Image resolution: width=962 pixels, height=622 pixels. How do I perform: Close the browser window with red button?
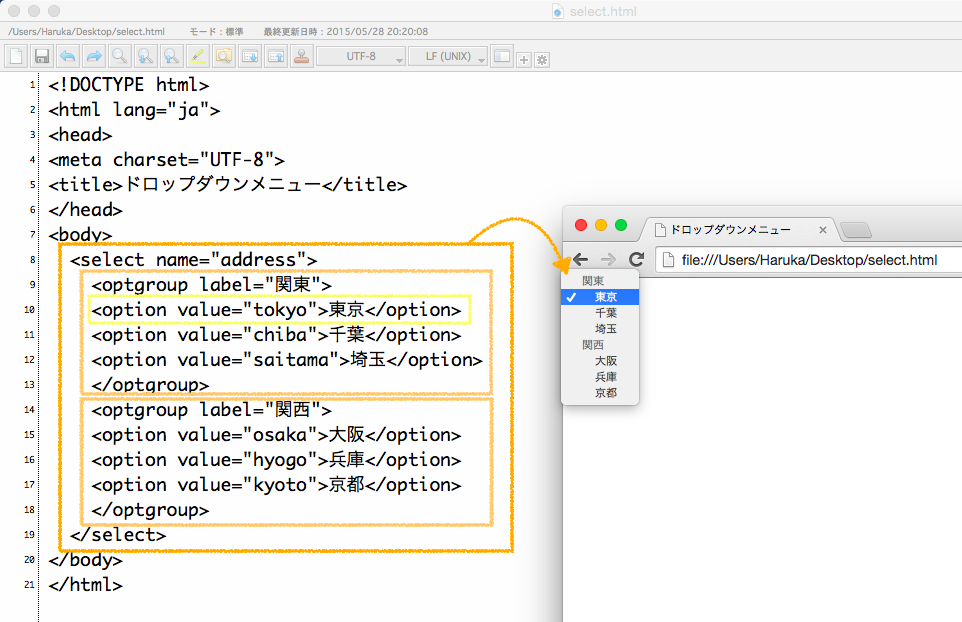(580, 225)
